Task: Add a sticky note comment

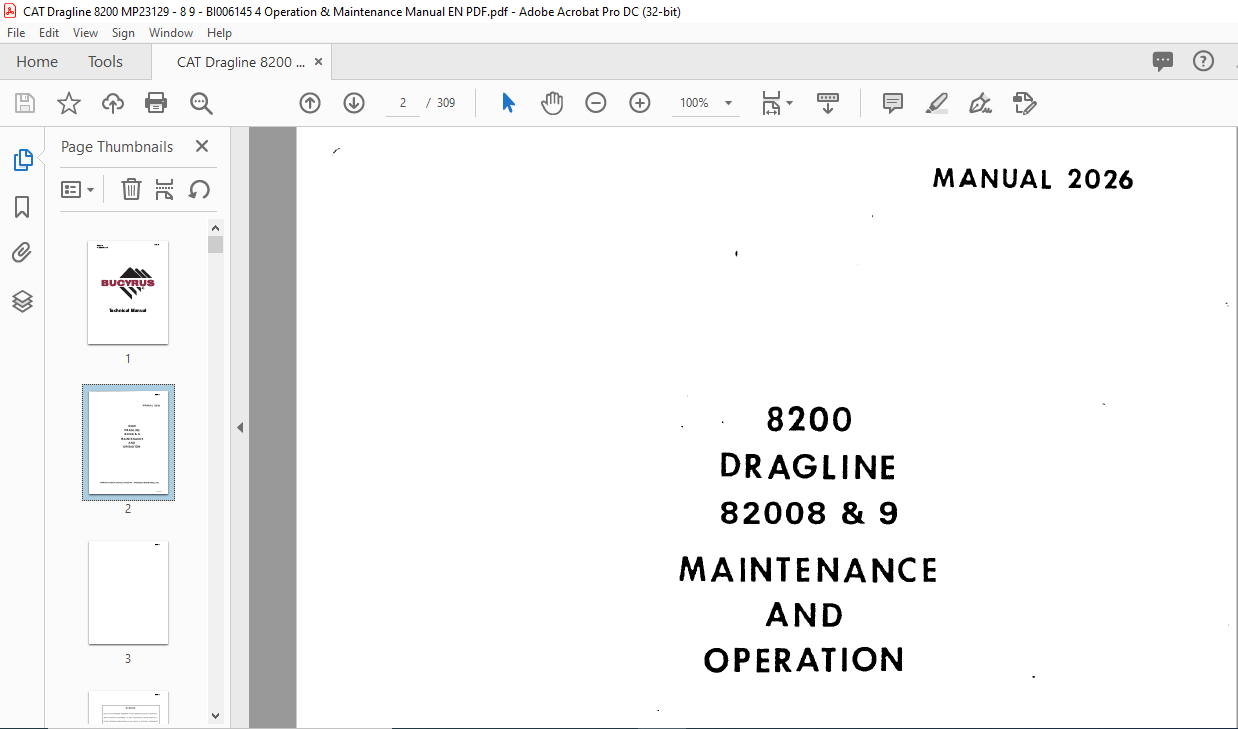Action: tap(893, 103)
